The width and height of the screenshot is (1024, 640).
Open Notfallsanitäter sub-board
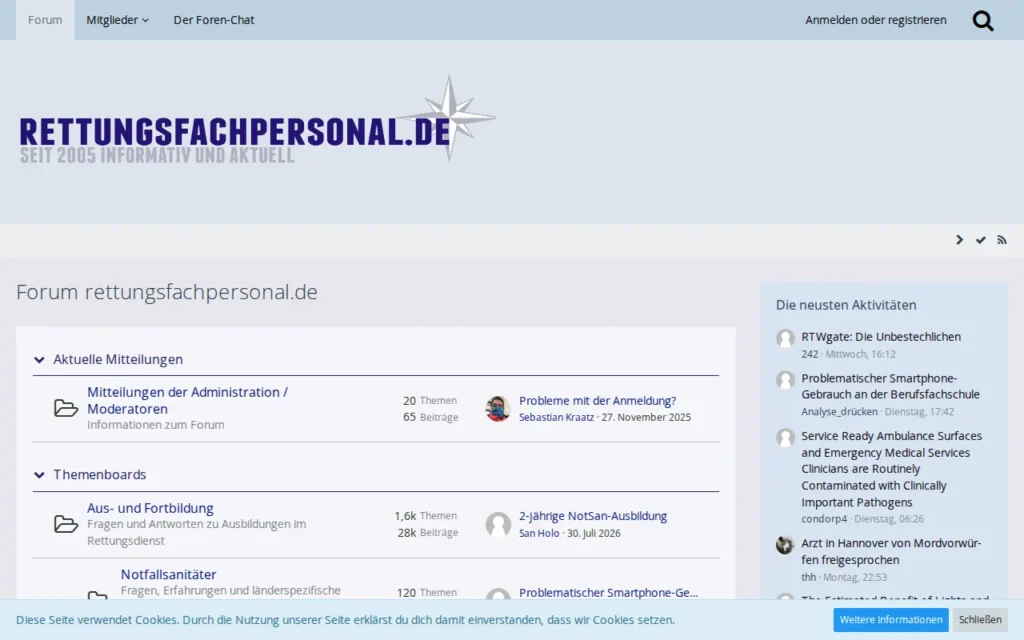coord(168,575)
